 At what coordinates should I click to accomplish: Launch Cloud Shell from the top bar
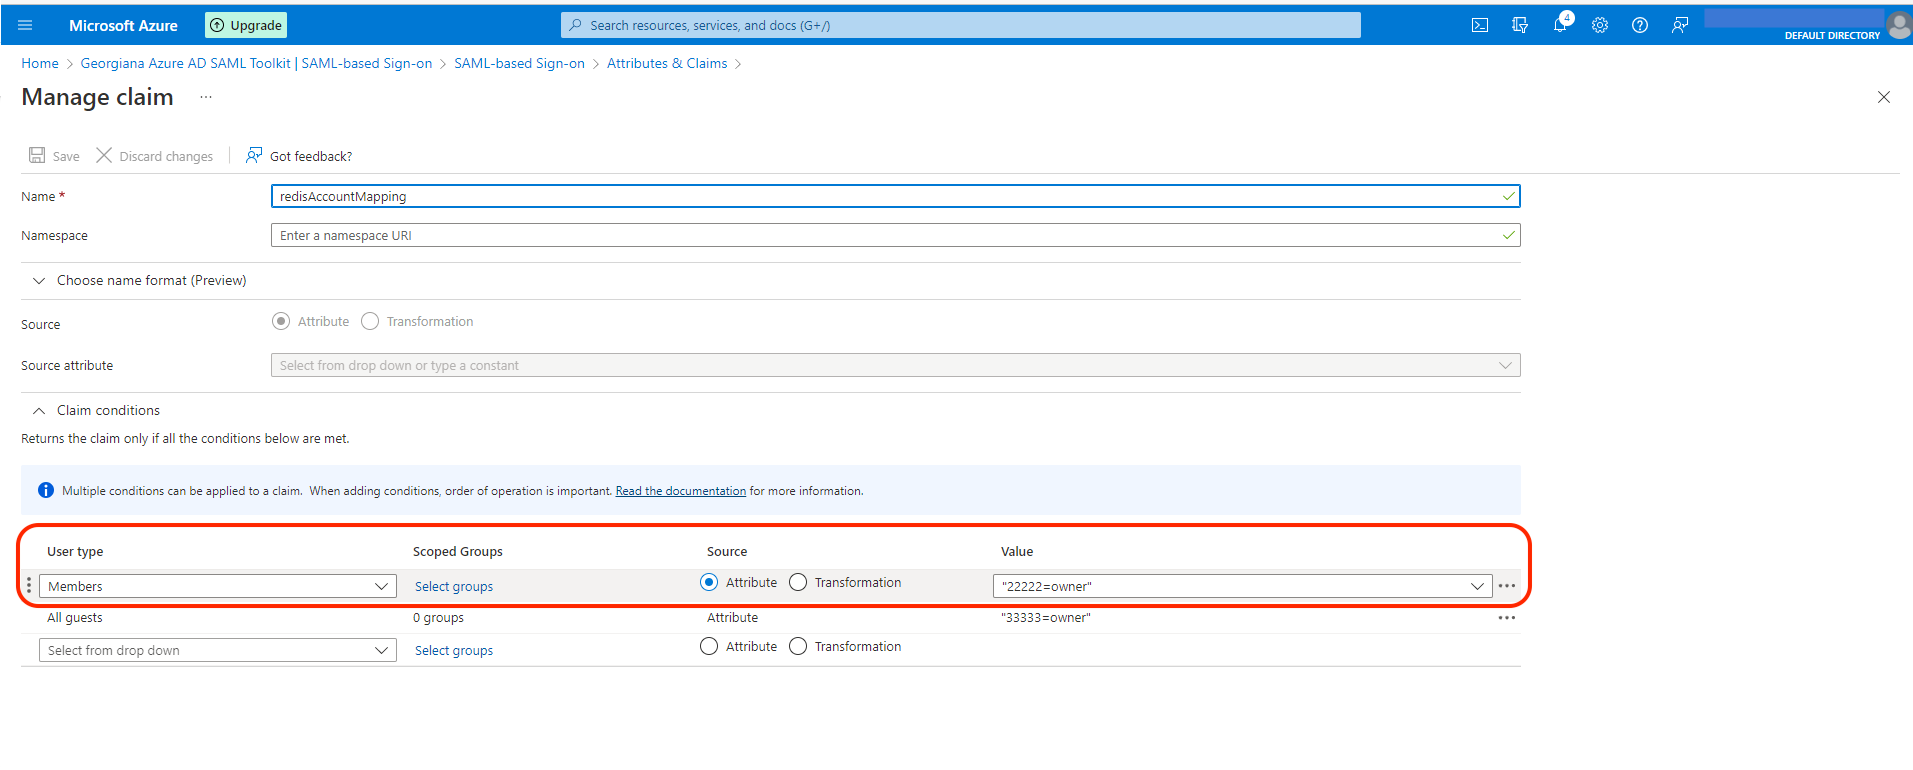(1480, 25)
